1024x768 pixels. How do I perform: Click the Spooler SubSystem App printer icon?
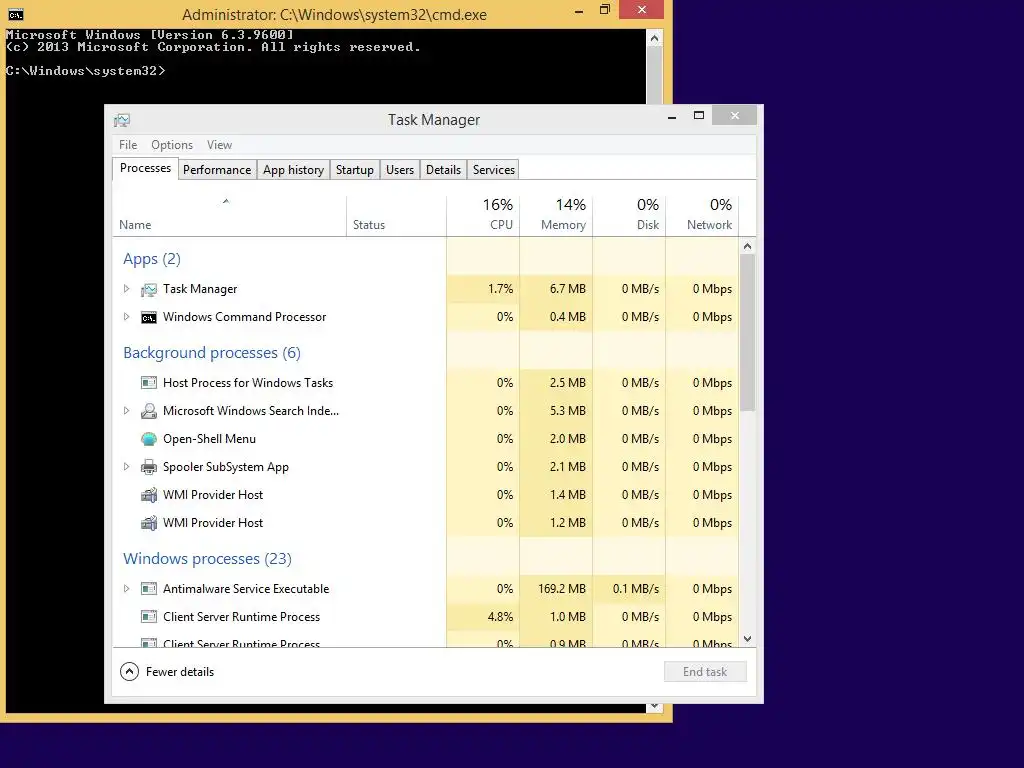[x=149, y=467]
